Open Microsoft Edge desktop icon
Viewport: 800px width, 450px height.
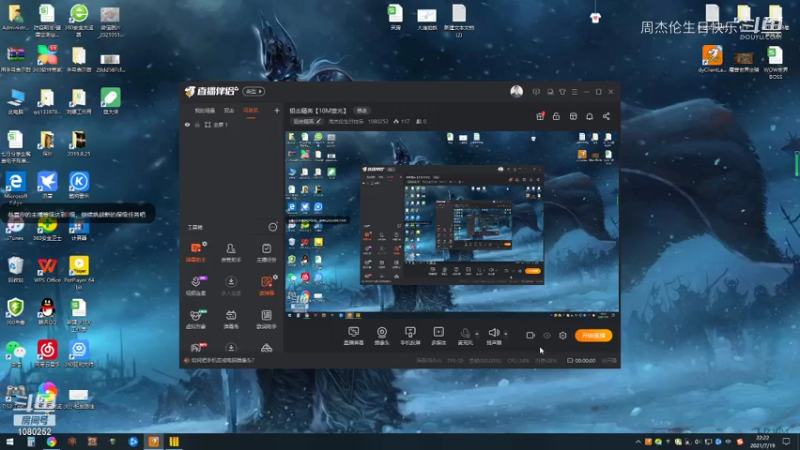point(16,186)
